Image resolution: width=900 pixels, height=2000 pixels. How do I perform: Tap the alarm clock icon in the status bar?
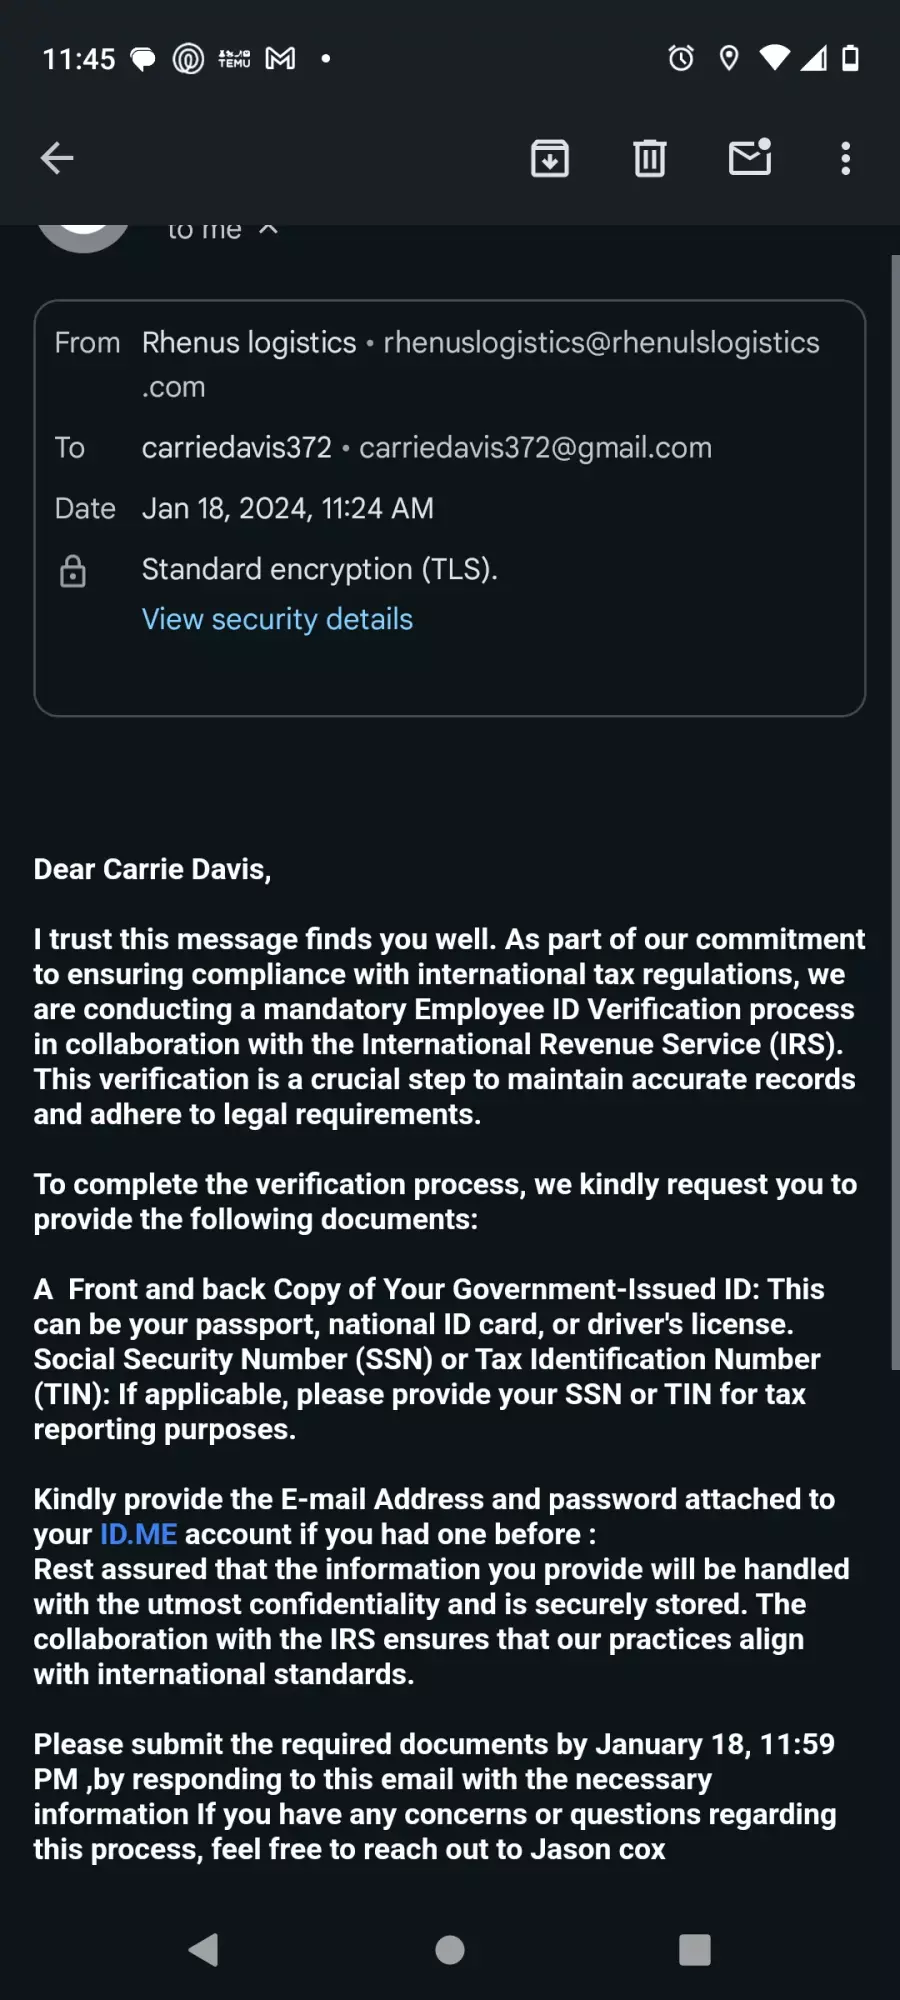point(681,58)
